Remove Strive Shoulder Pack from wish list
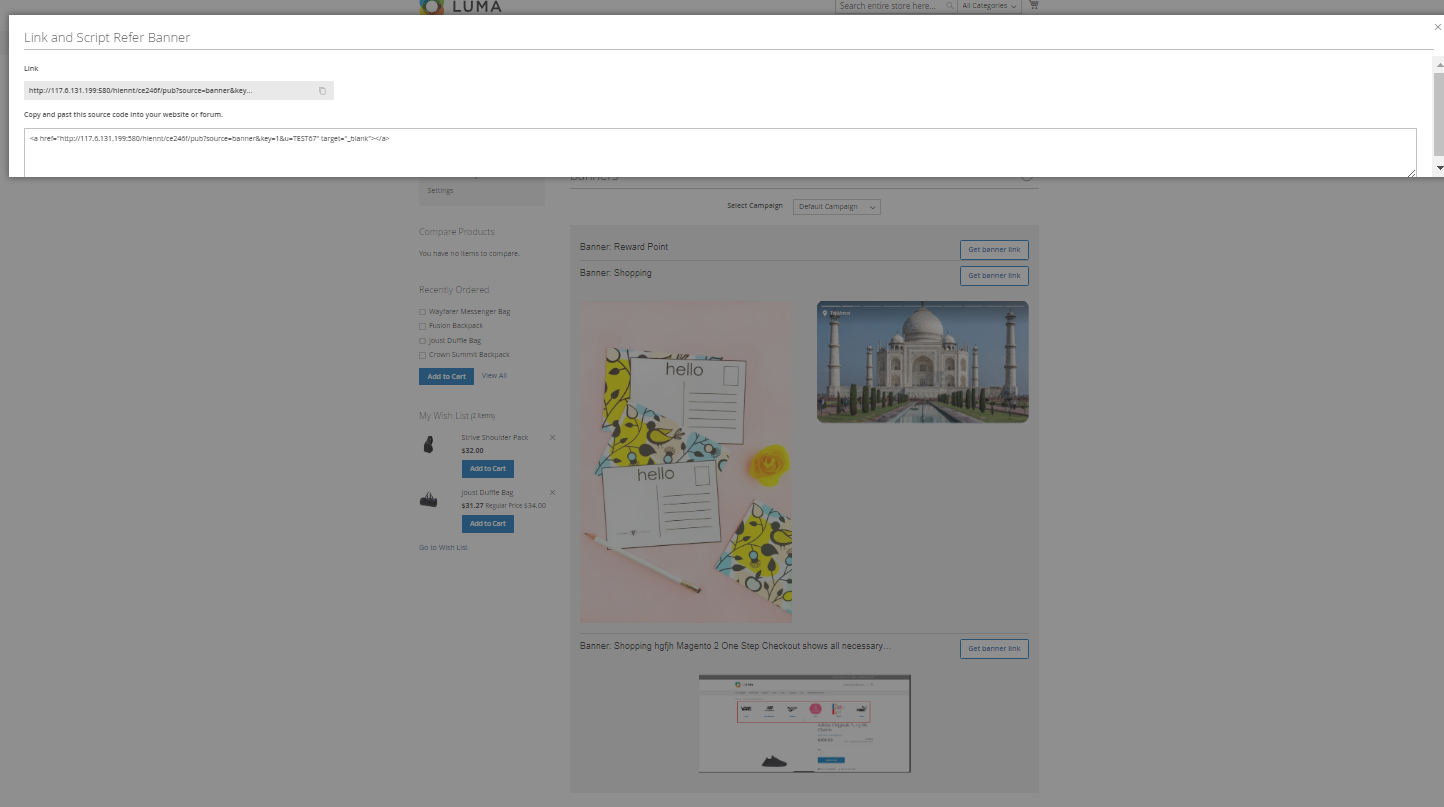 (552, 438)
